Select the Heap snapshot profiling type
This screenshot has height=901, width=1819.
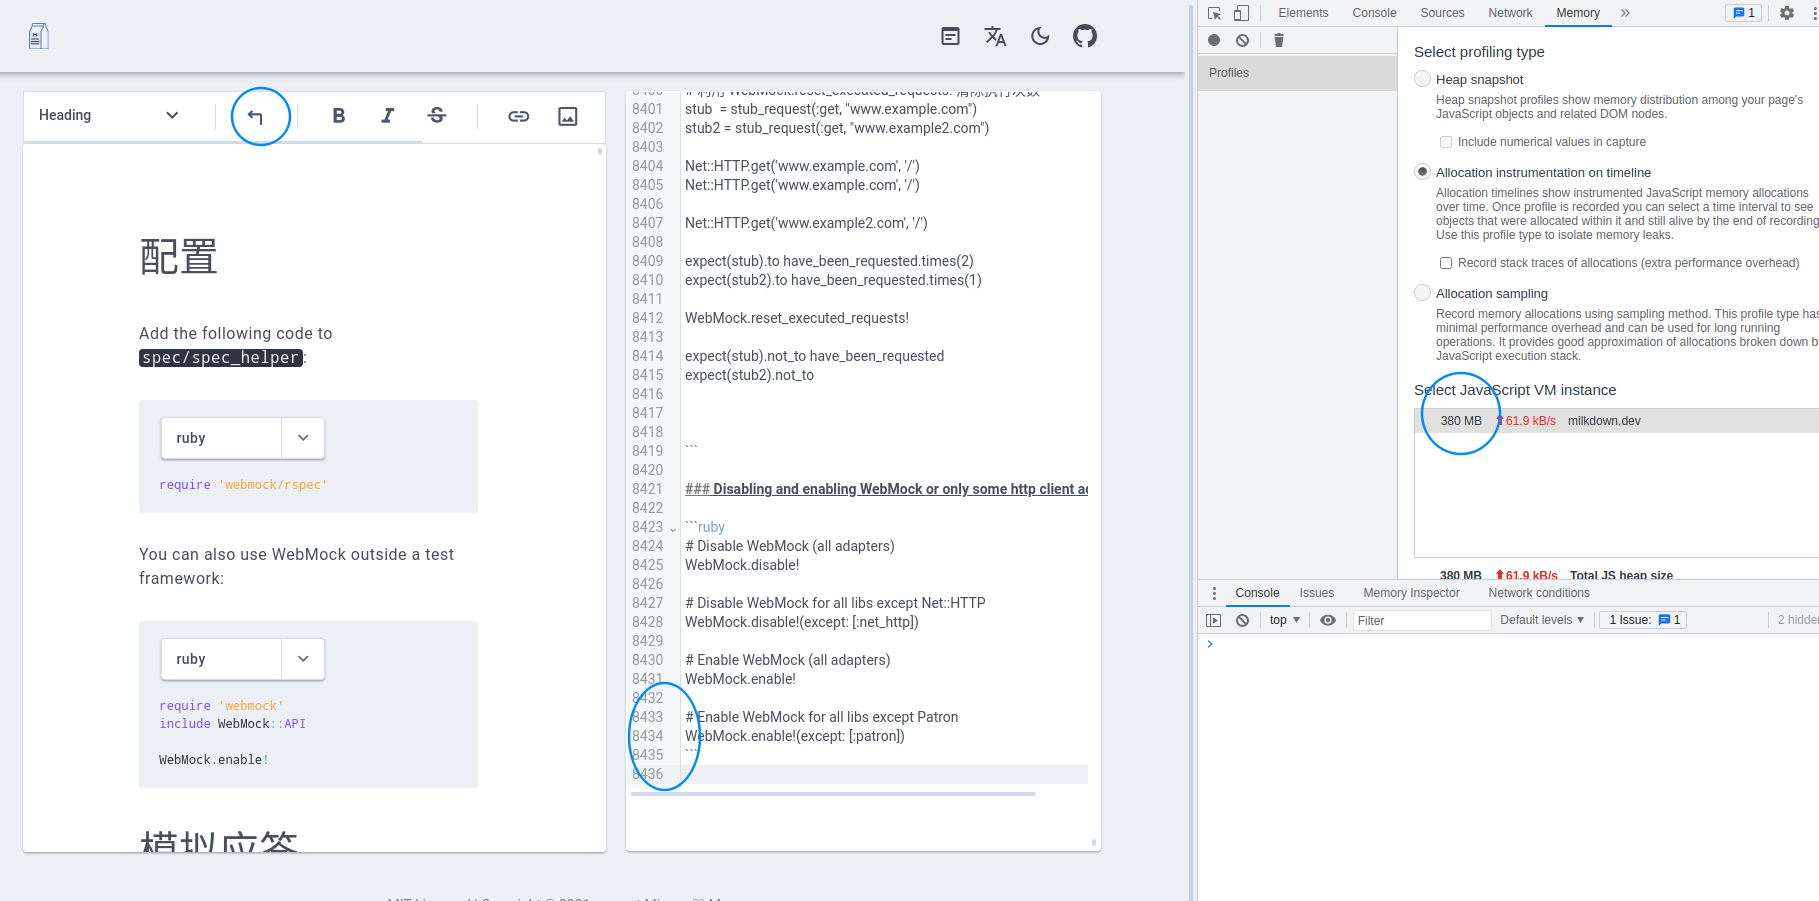pyautogui.click(x=1422, y=79)
